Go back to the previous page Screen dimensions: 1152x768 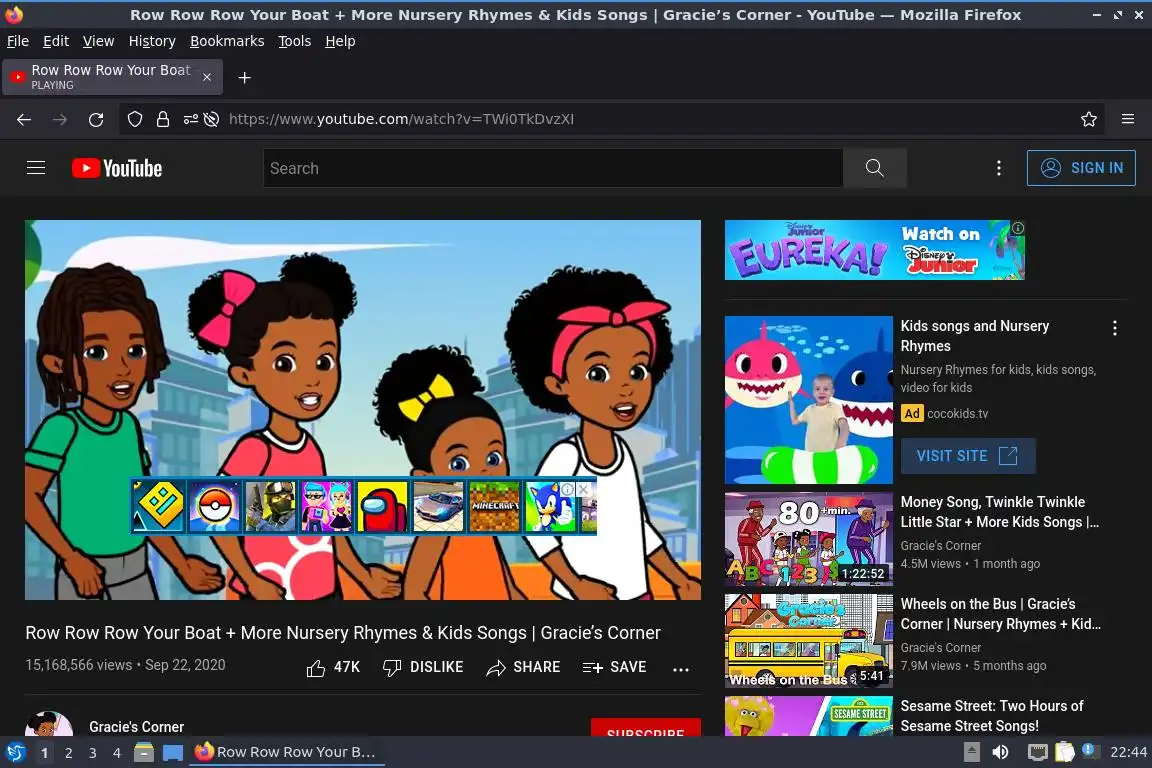(24, 119)
